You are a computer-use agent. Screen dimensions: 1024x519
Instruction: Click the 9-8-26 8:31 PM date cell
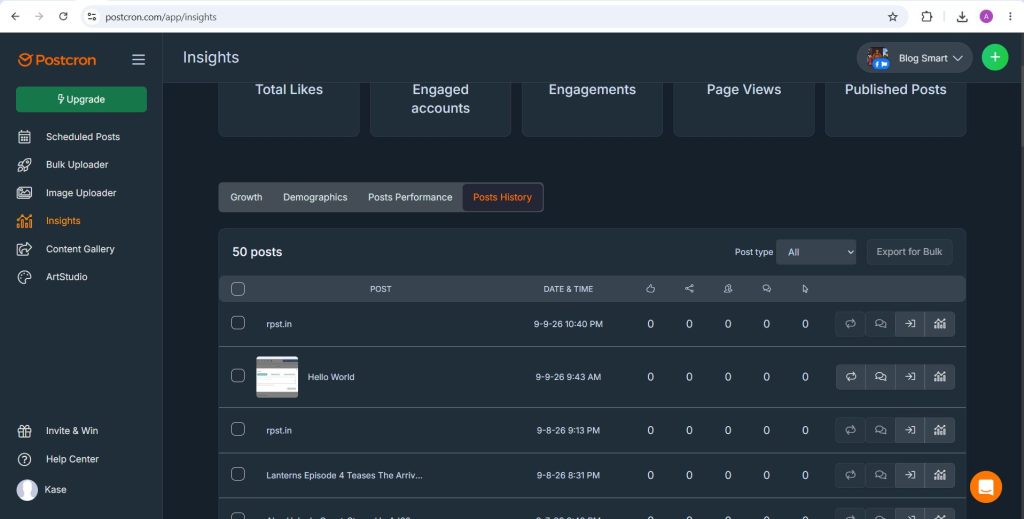click(568, 475)
